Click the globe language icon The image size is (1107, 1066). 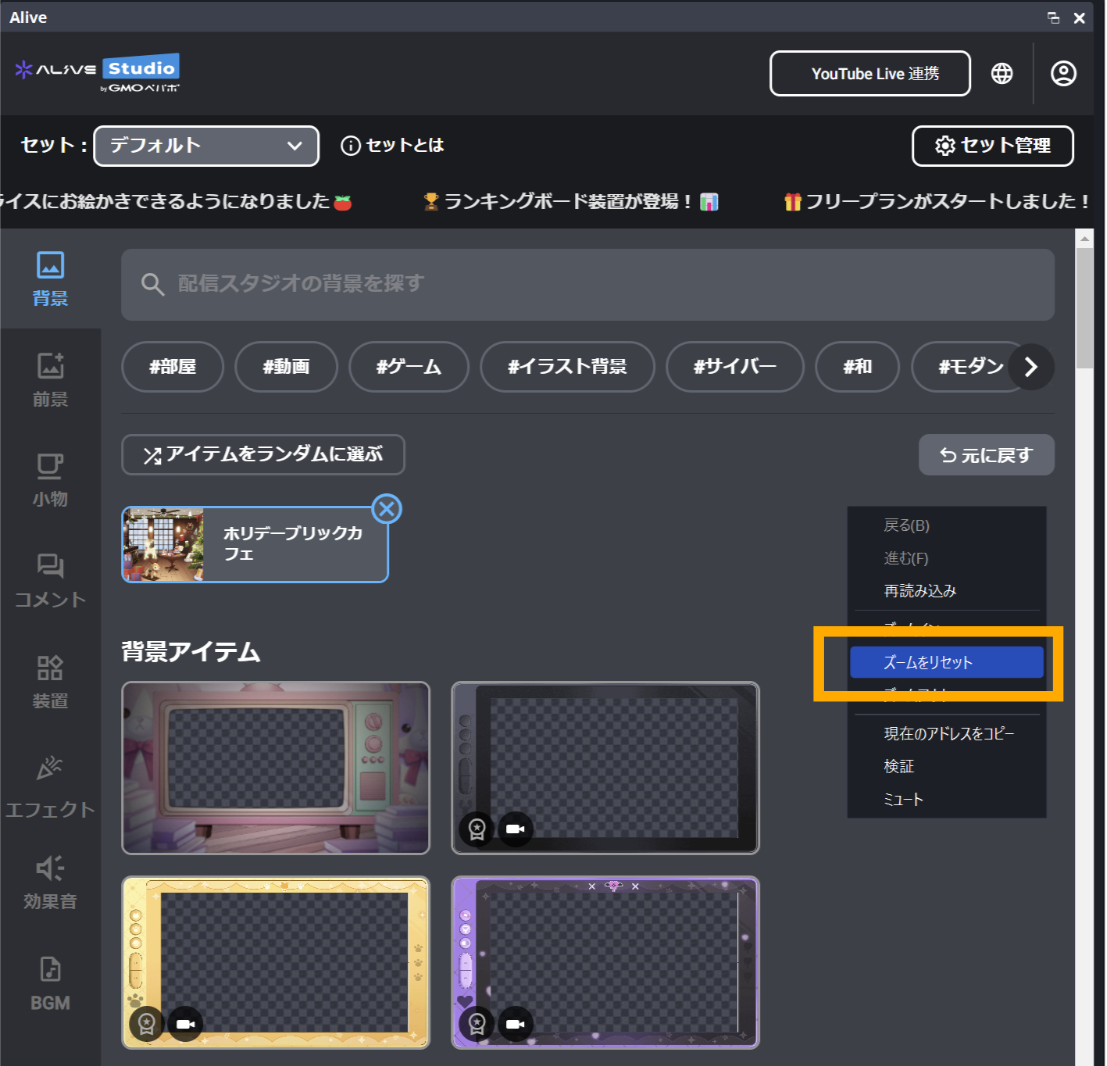pyautogui.click(x=1002, y=73)
